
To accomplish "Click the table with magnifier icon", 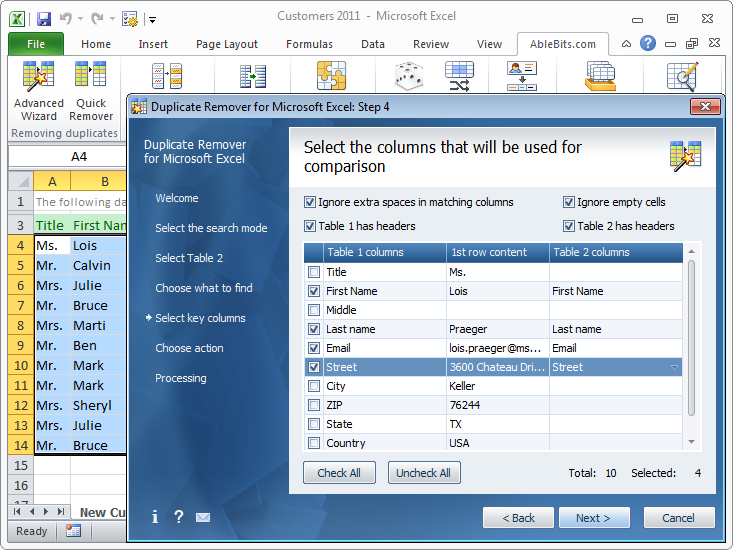I will pos(683,76).
